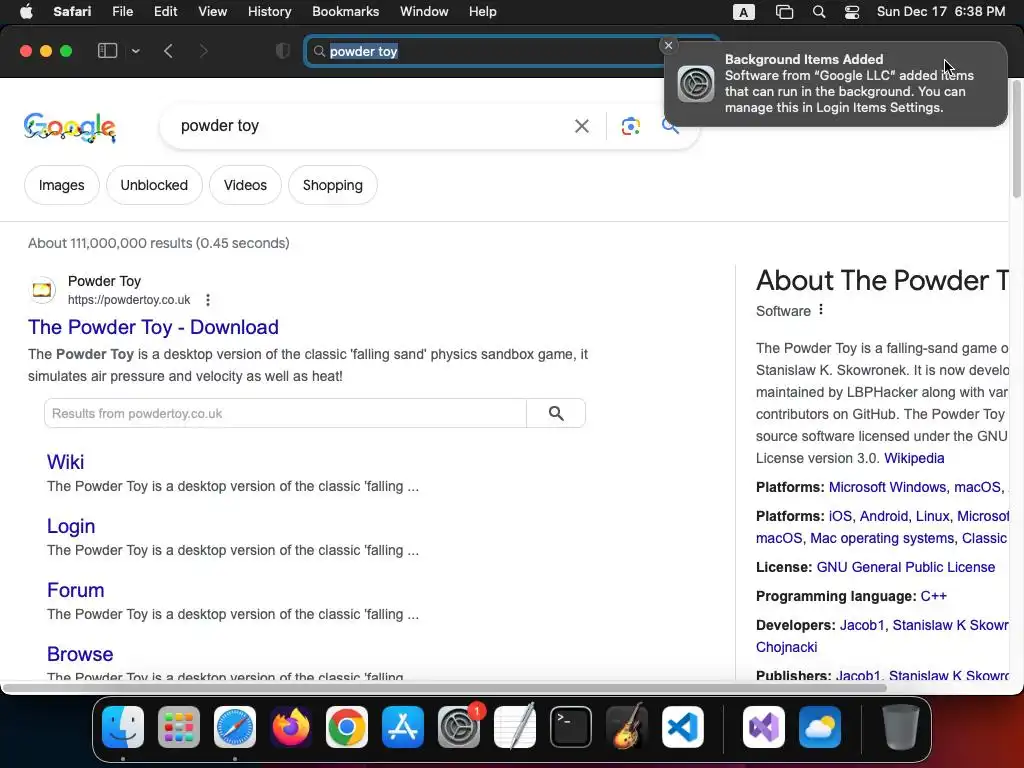Image resolution: width=1024 pixels, height=768 pixels.
Task: Click the Google search magnifier button
Action: [669, 126]
